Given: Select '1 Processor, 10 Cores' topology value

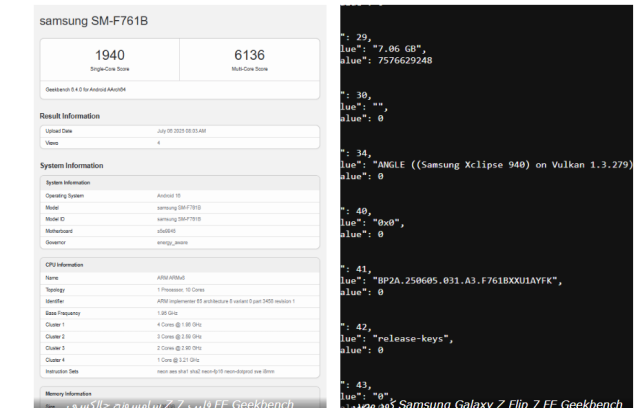Looking at the screenshot, I should pyautogui.click(x=181, y=290).
